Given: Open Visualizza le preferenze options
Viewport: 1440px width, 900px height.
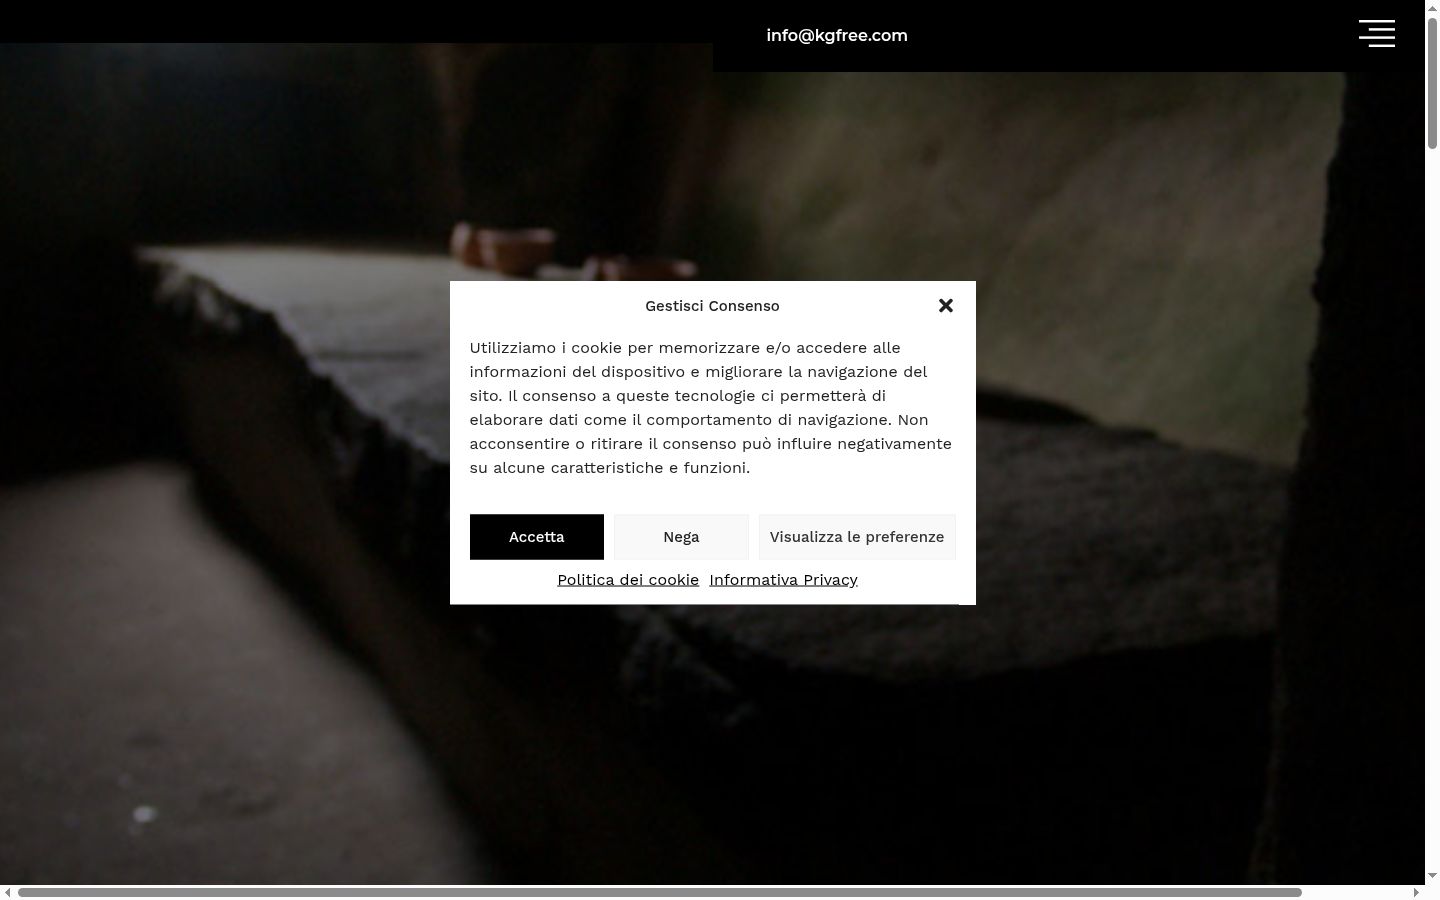Looking at the screenshot, I should (x=857, y=537).
